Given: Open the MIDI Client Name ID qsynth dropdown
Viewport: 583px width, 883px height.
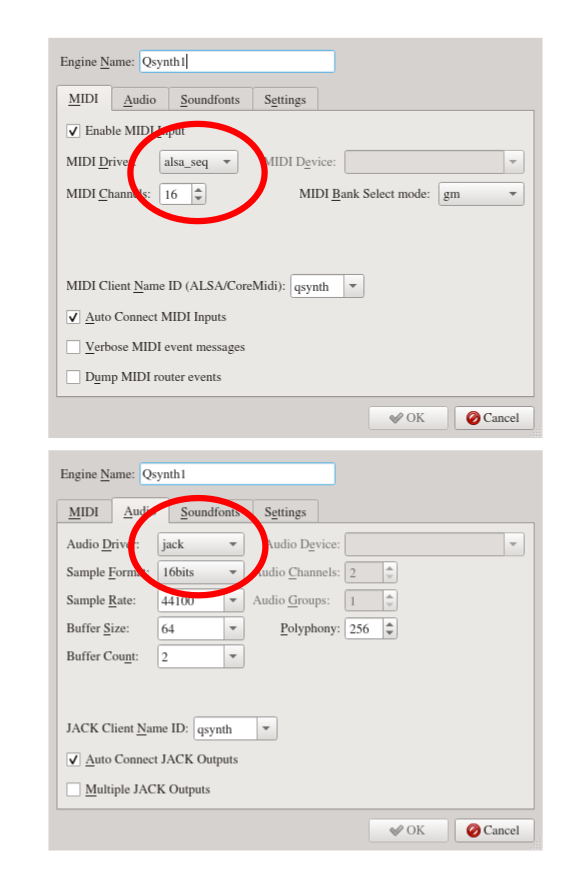Looking at the screenshot, I should click(x=353, y=286).
